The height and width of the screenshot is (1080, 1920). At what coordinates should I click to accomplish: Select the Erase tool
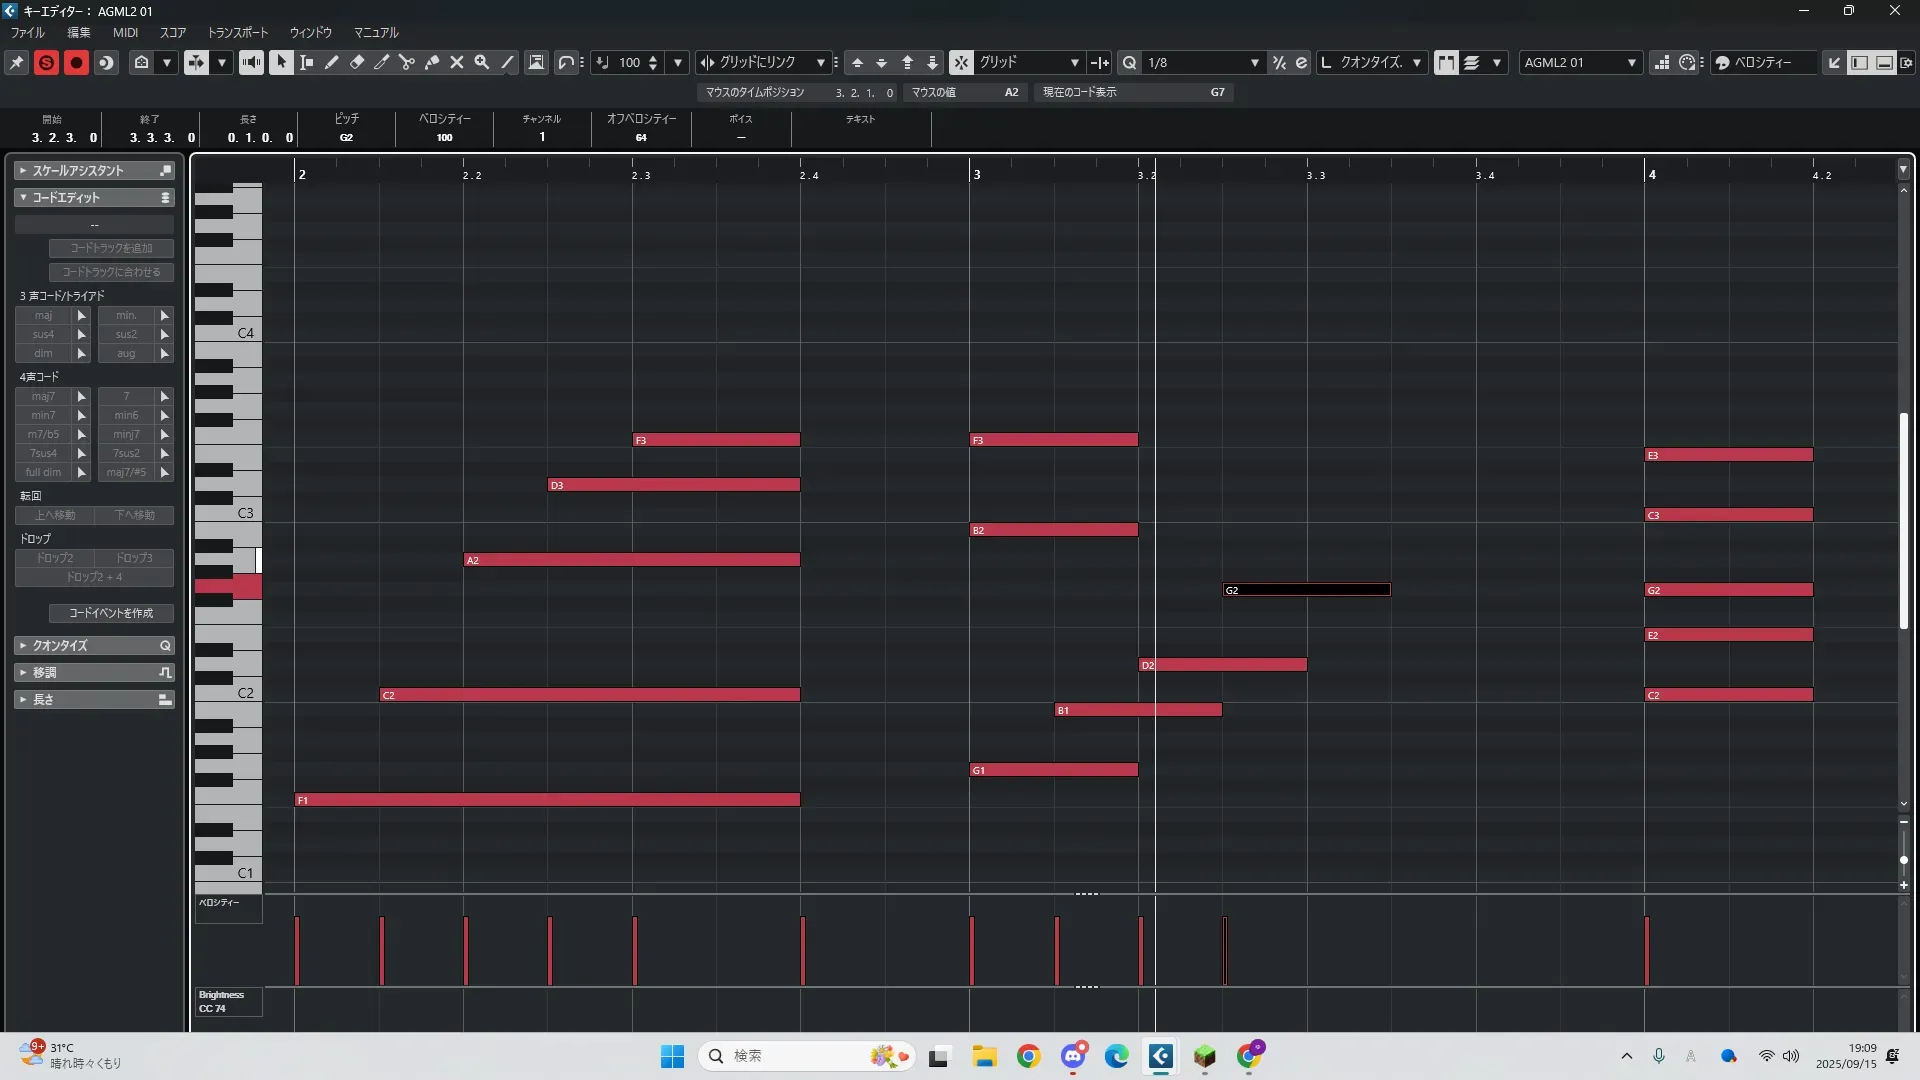tap(357, 62)
